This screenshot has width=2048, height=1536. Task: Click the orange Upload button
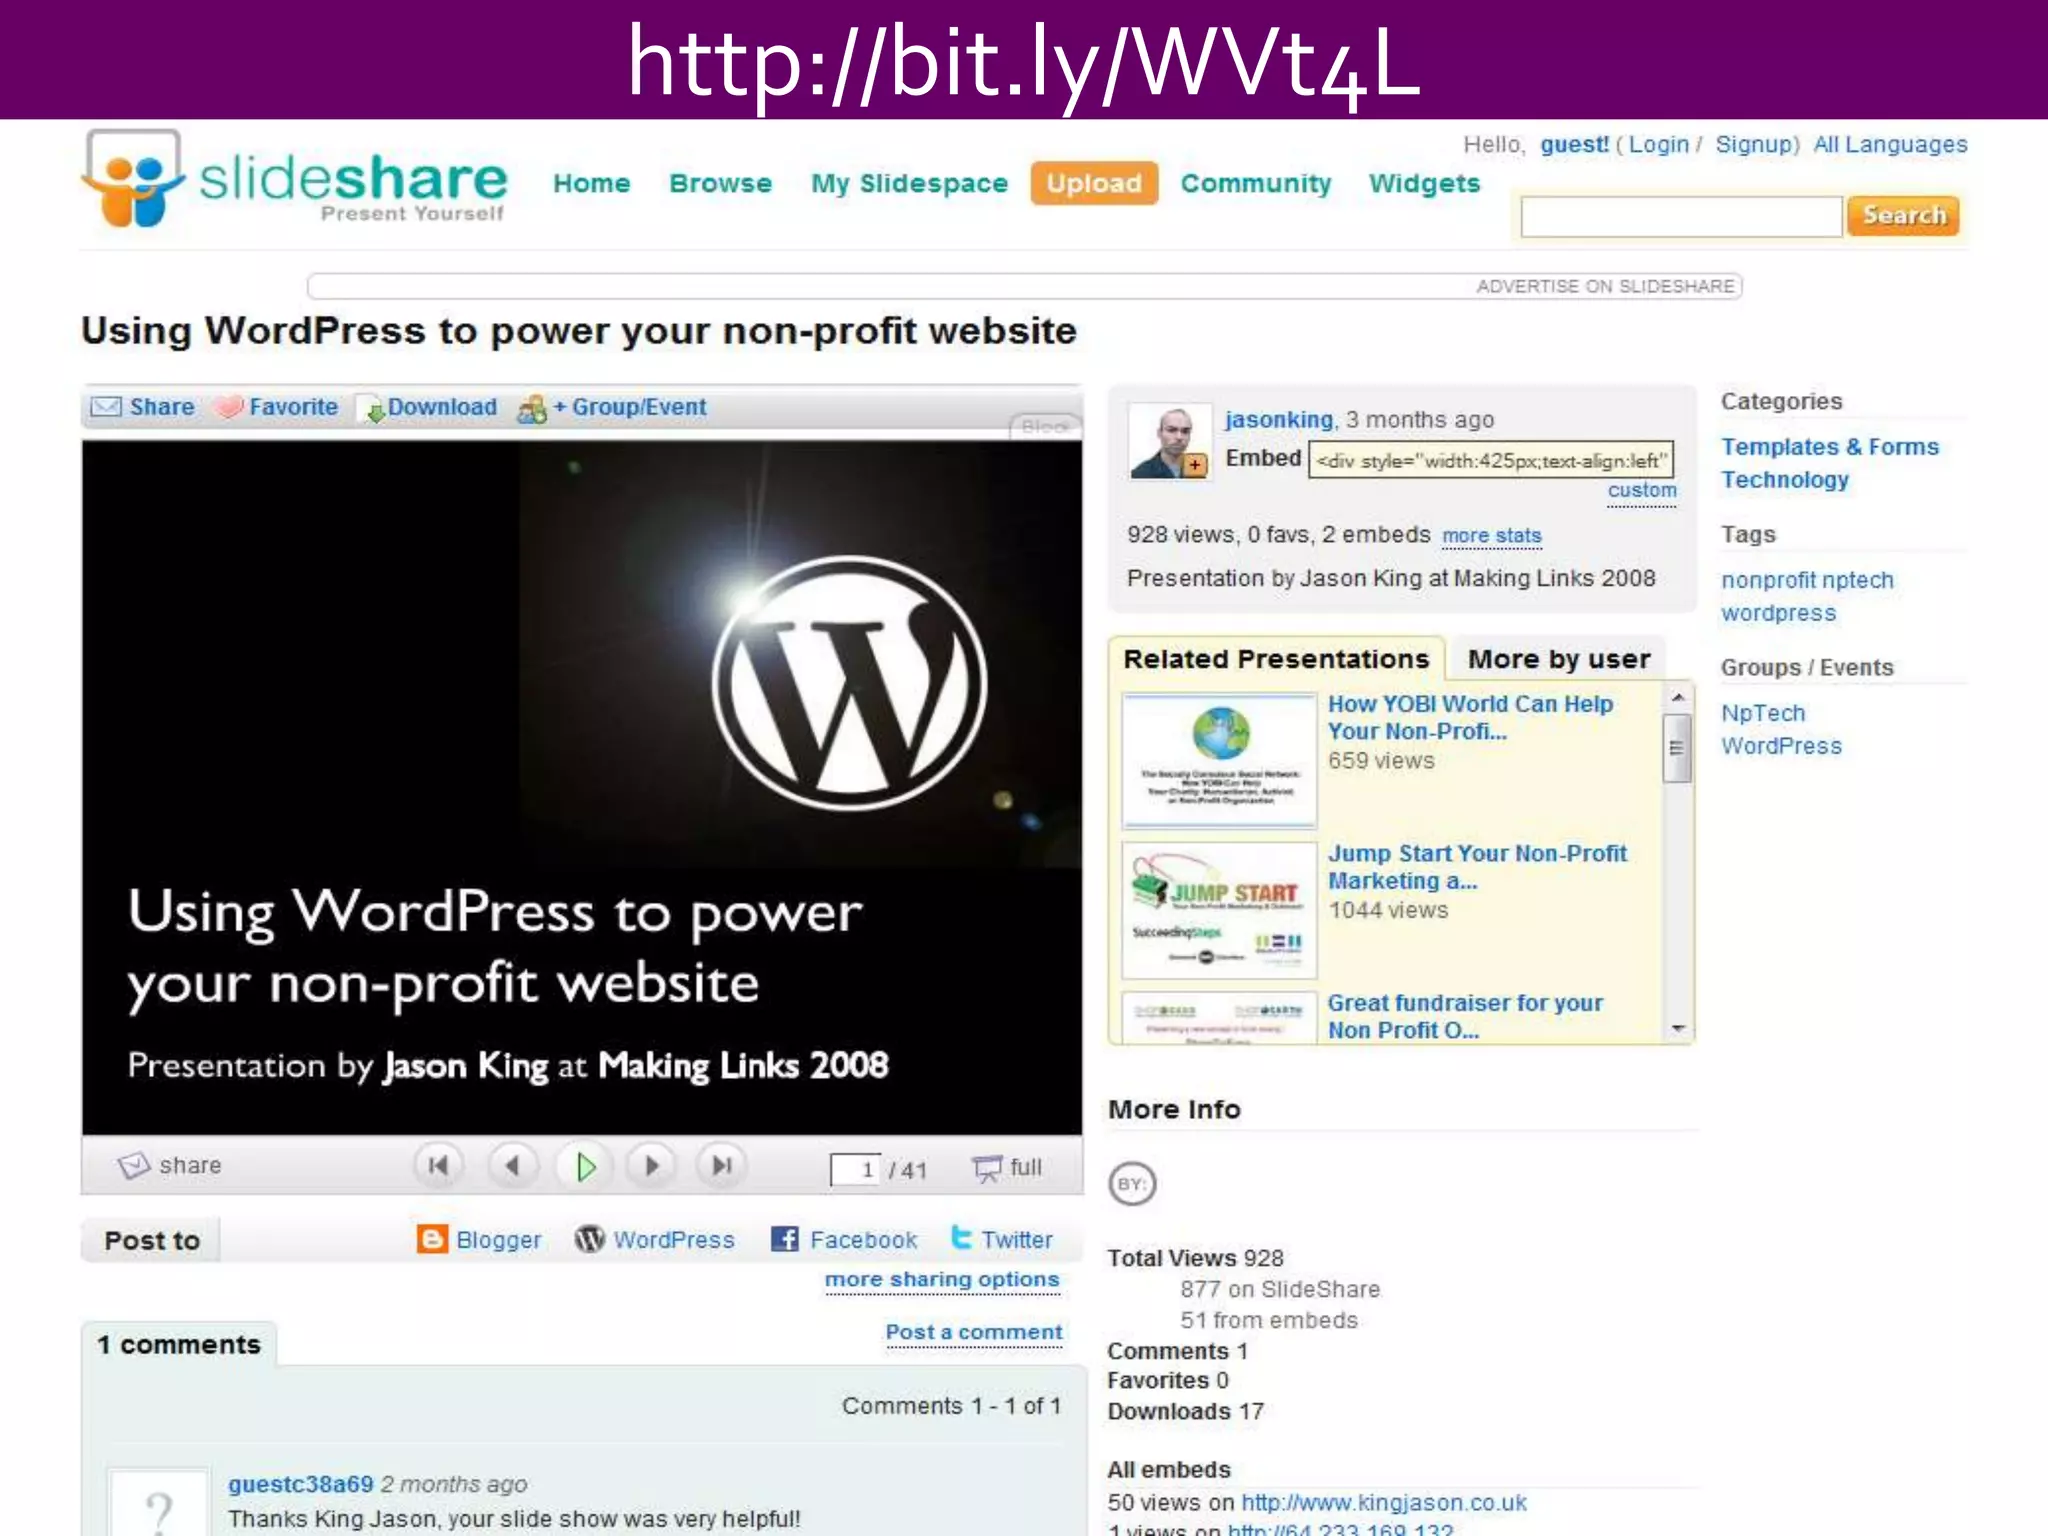(x=1094, y=183)
